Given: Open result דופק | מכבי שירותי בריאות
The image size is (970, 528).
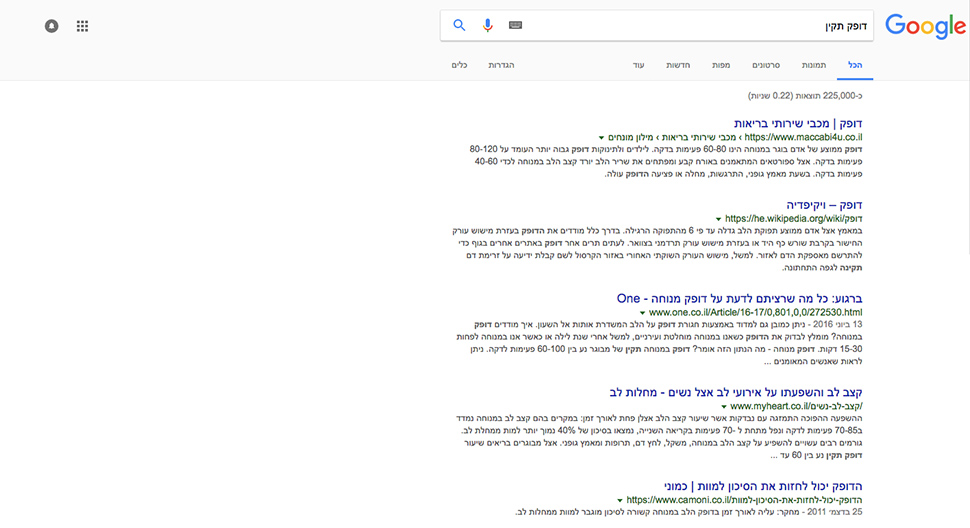Looking at the screenshot, I should coord(798,123).
